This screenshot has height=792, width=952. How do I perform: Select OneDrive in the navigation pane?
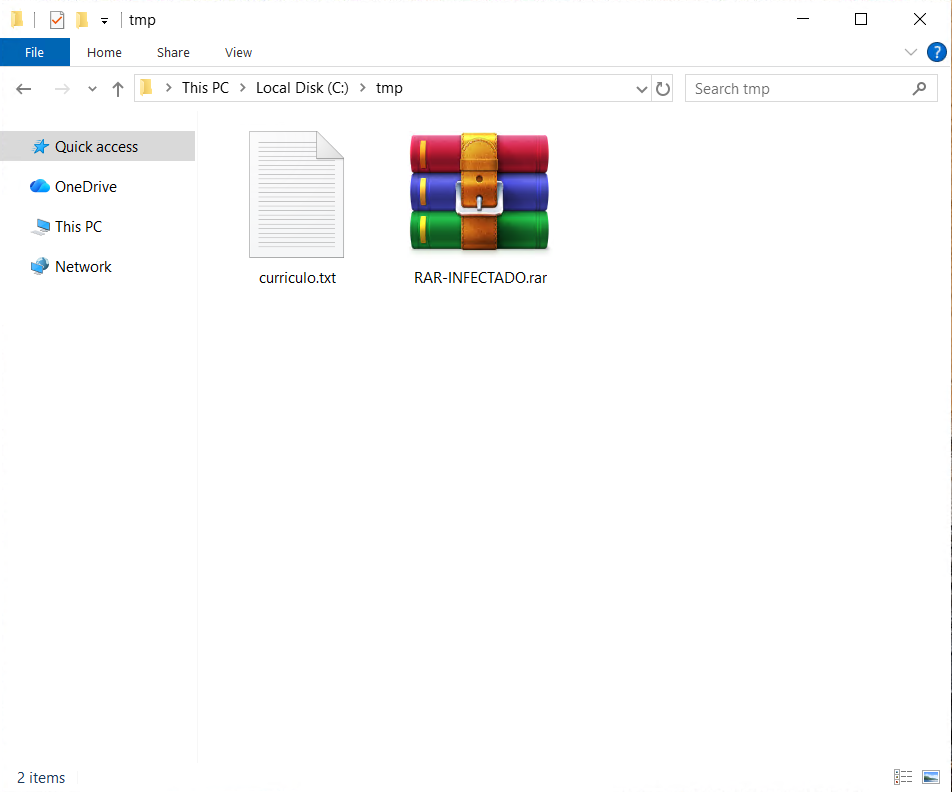click(x=85, y=187)
